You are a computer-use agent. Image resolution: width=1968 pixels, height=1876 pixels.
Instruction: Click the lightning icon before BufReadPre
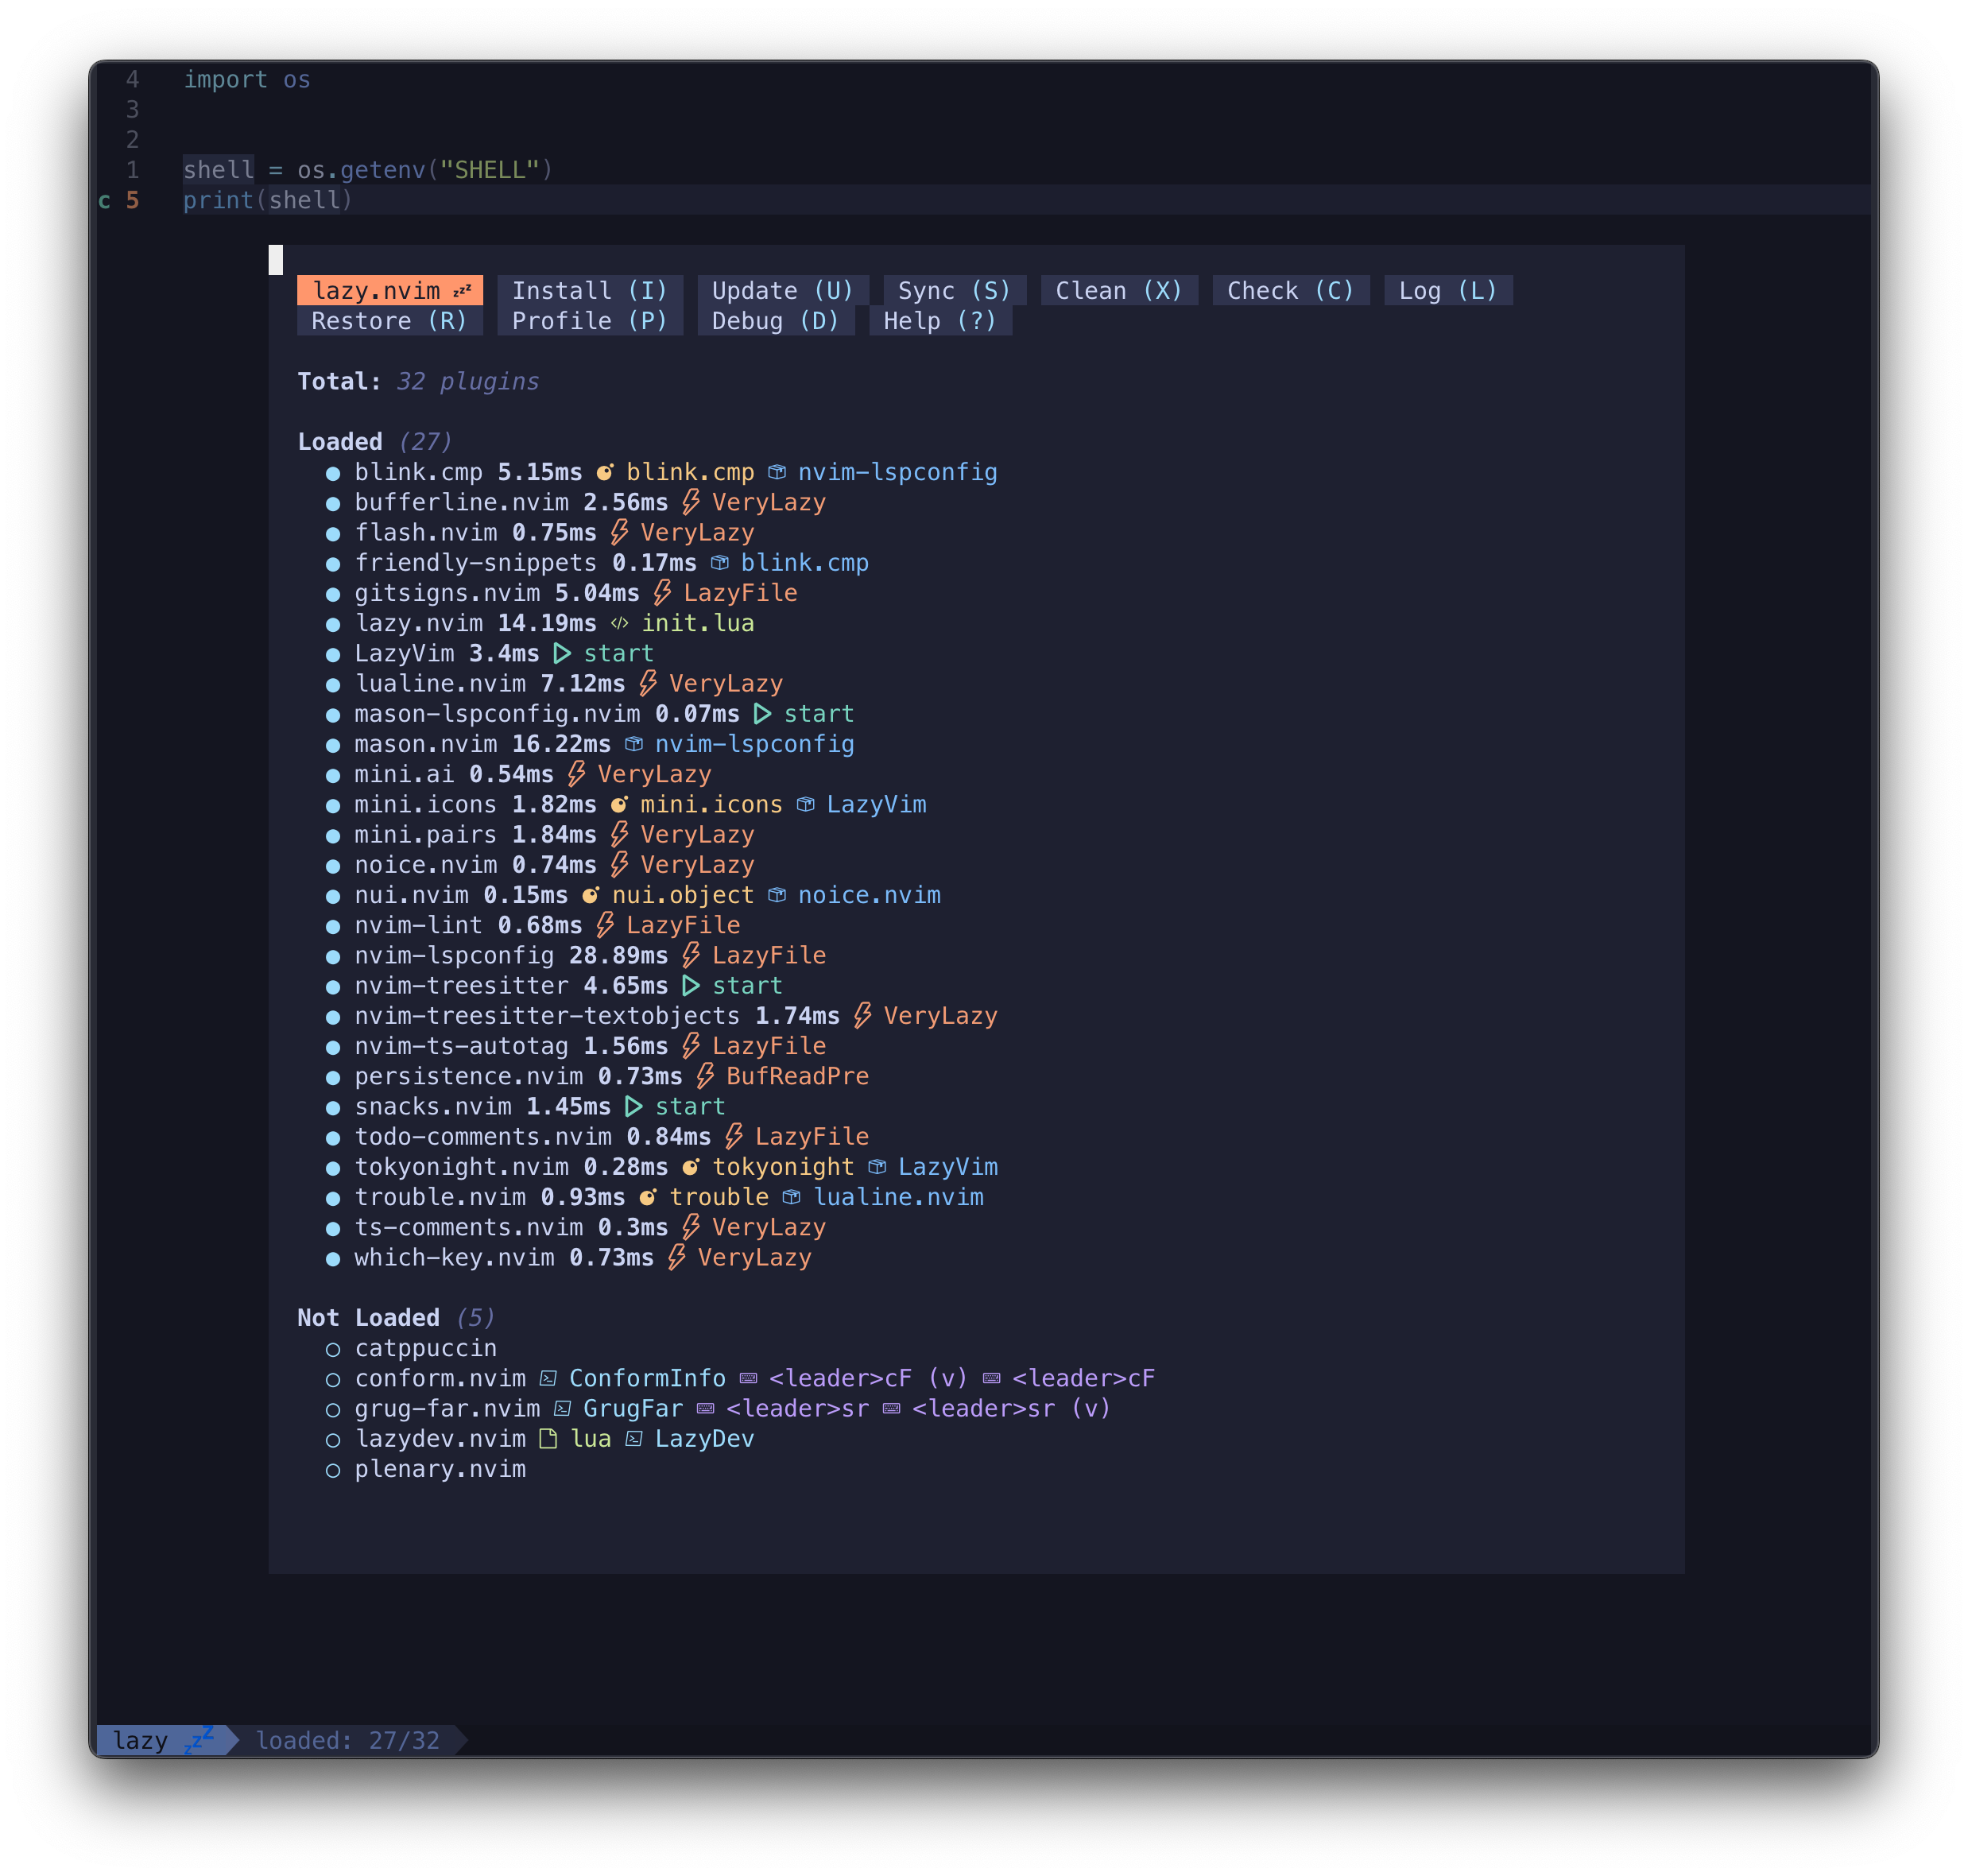pos(705,1076)
